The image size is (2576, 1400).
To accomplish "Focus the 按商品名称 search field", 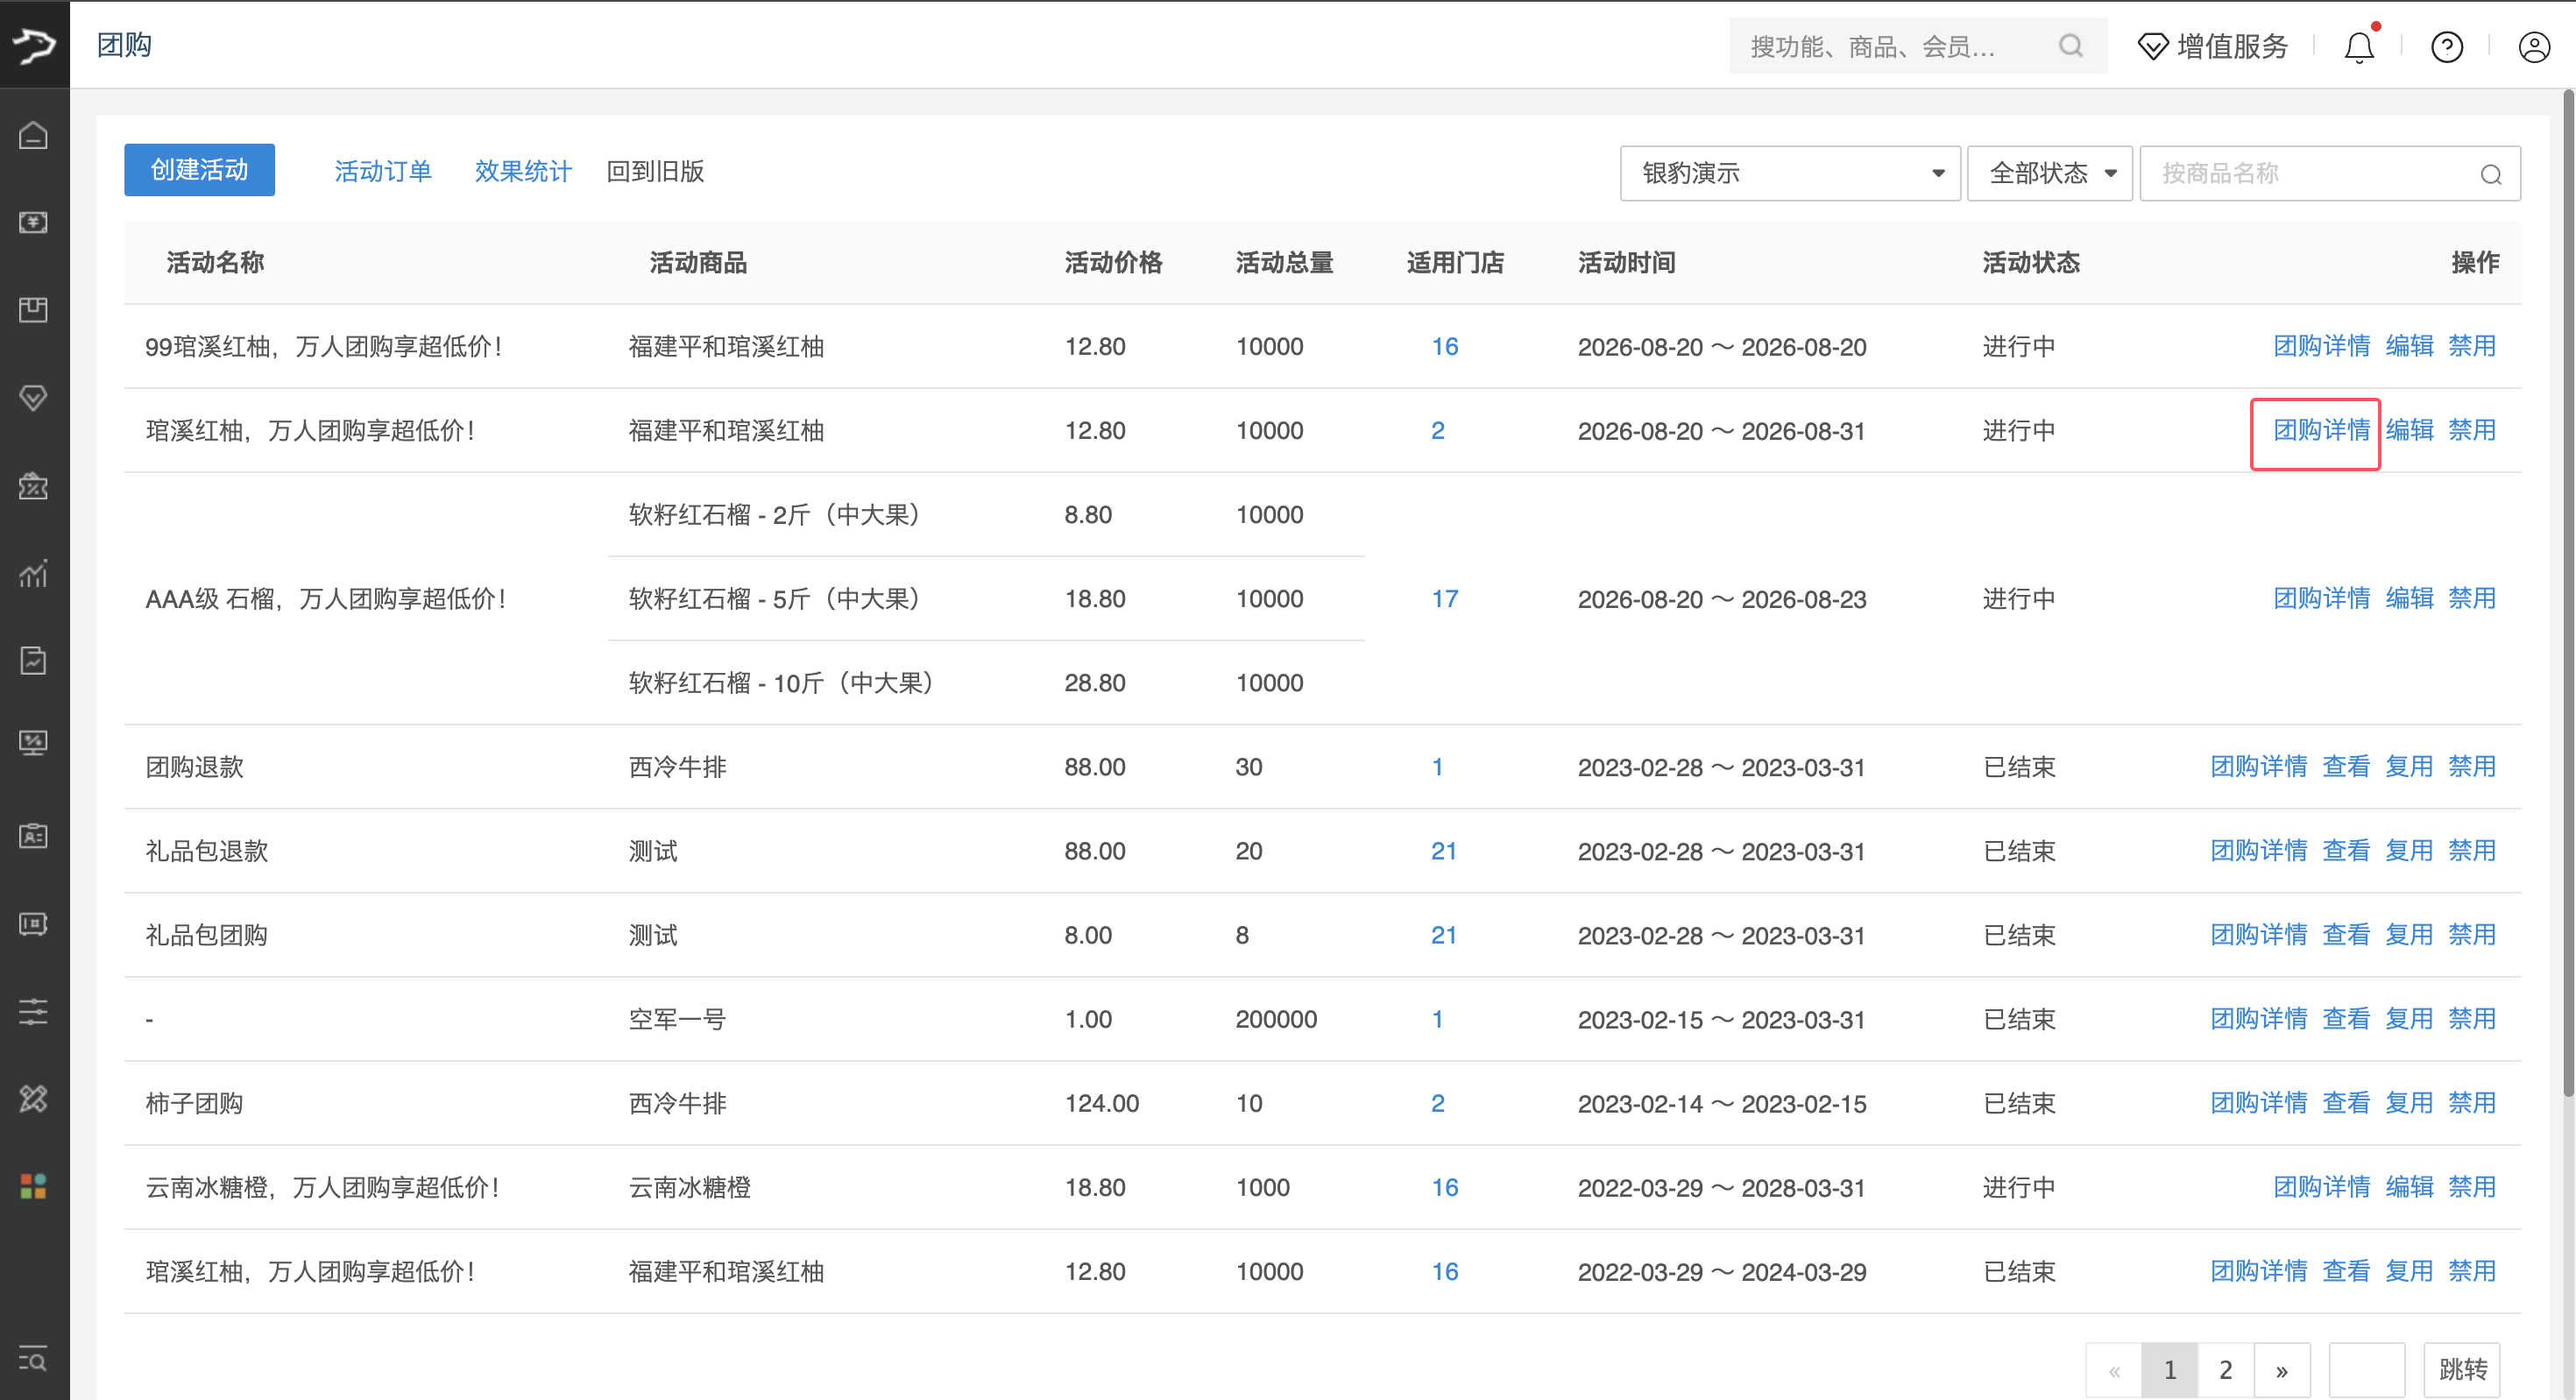I will tap(2330, 173).
